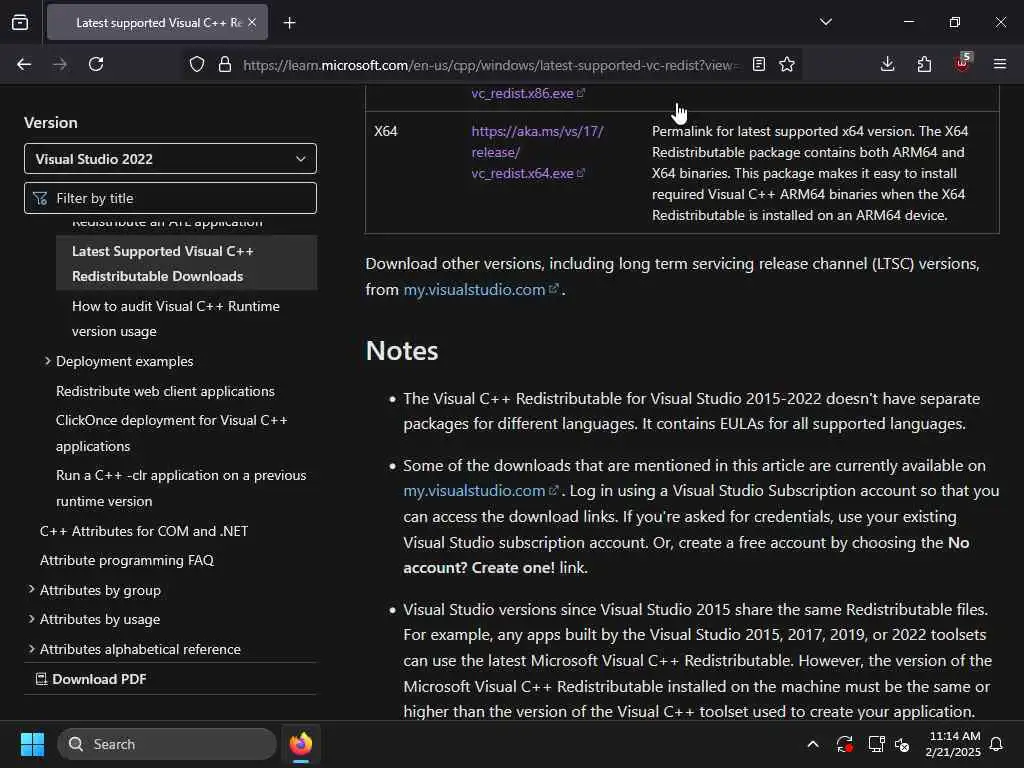Expand Attributes by usage
1024x768 pixels.
click(100, 619)
